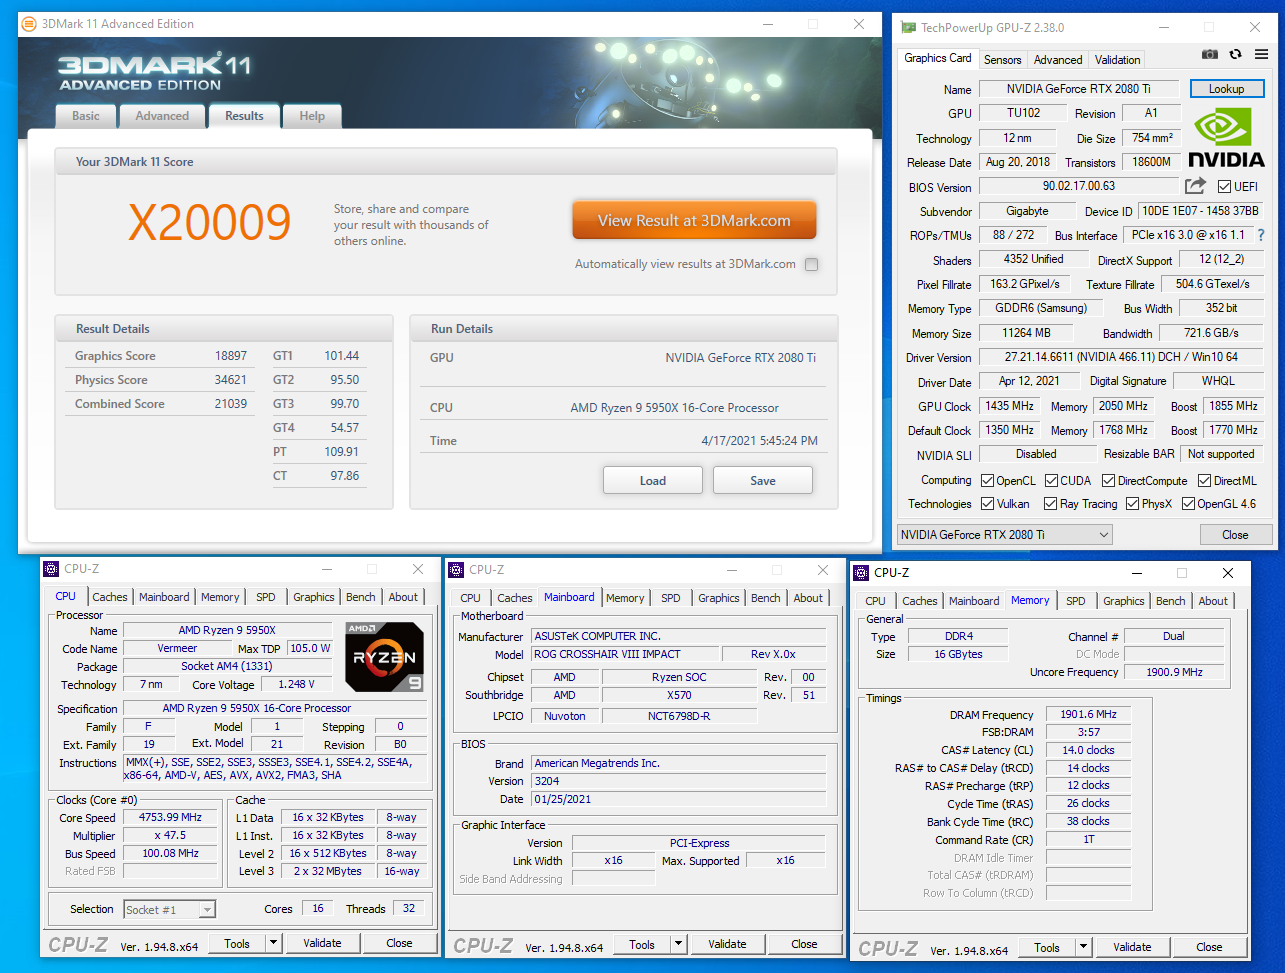The image size is (1285, 973).
Task: Toggle the DirectML checkbox
Action: click(1203, 481)
